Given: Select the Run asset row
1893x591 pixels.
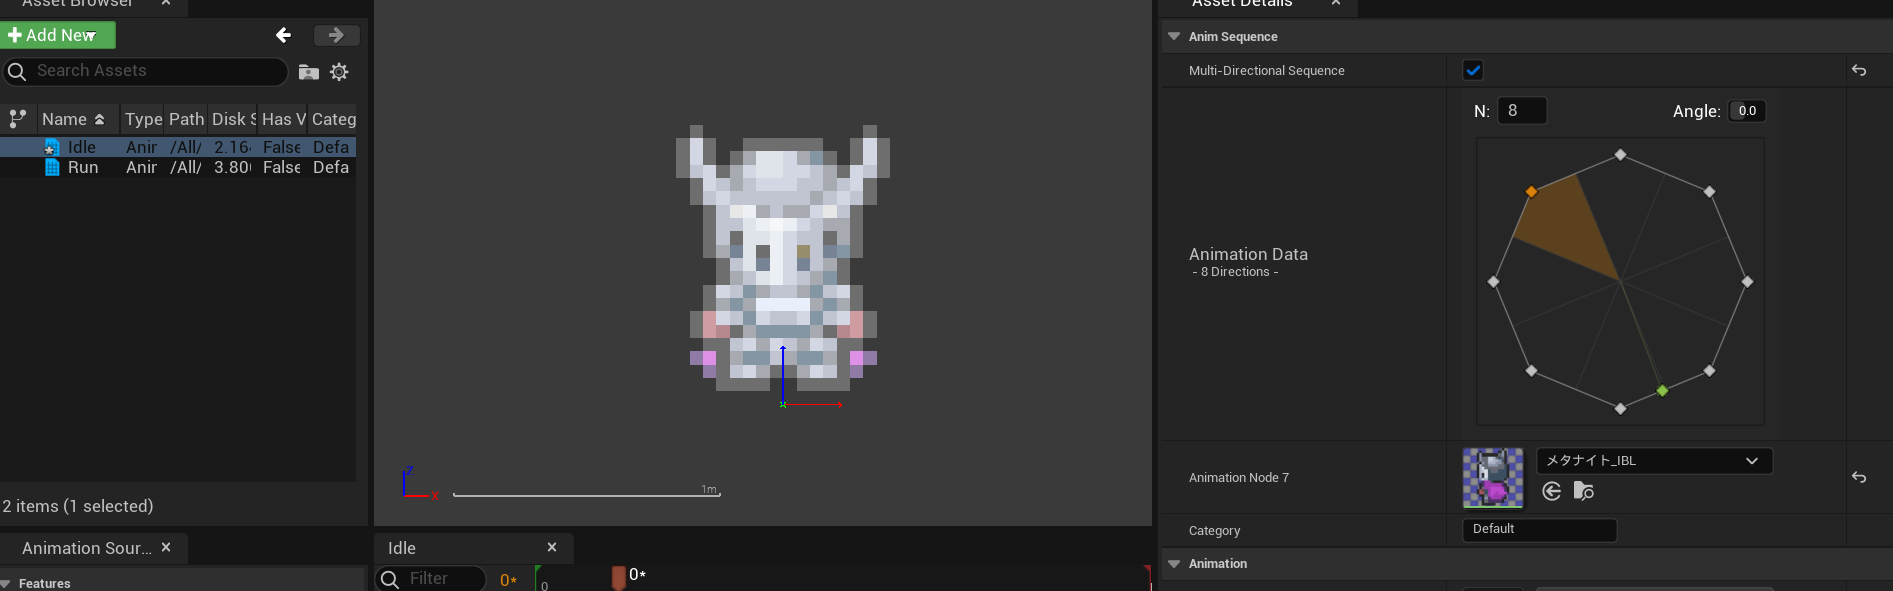Looking at the screenshot, I should pyautogui.click(x=178, y=167).
